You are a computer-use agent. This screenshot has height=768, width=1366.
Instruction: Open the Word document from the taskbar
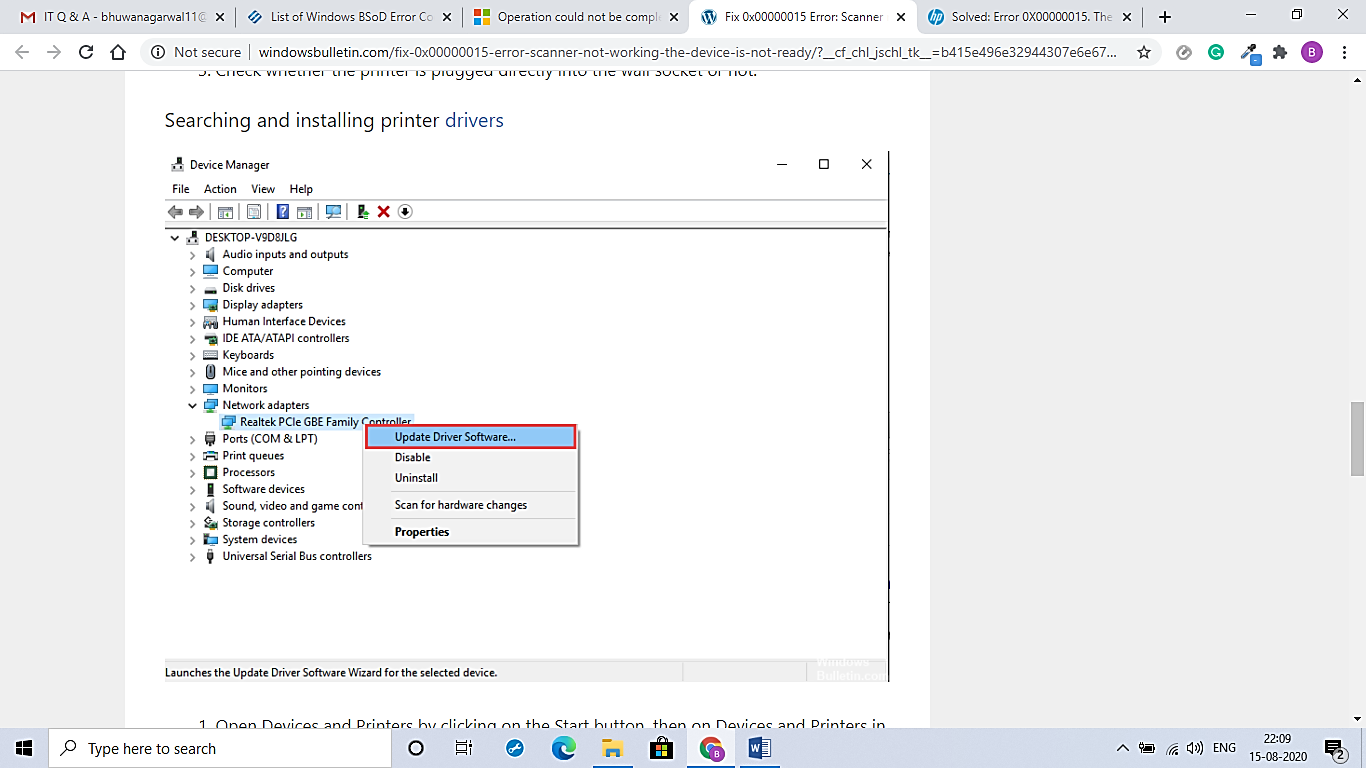(758, 747)
